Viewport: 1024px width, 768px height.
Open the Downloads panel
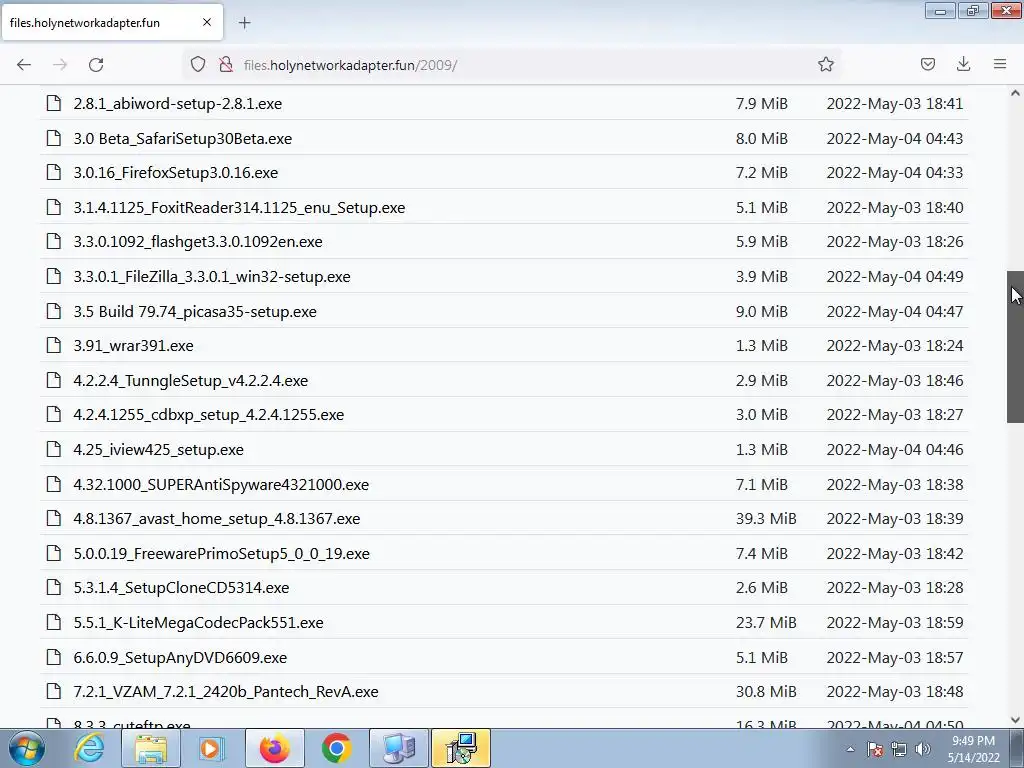963,64
